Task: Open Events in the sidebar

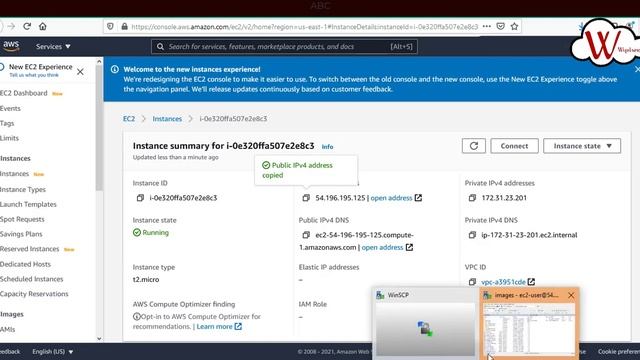Action: [x=10, y=109]
